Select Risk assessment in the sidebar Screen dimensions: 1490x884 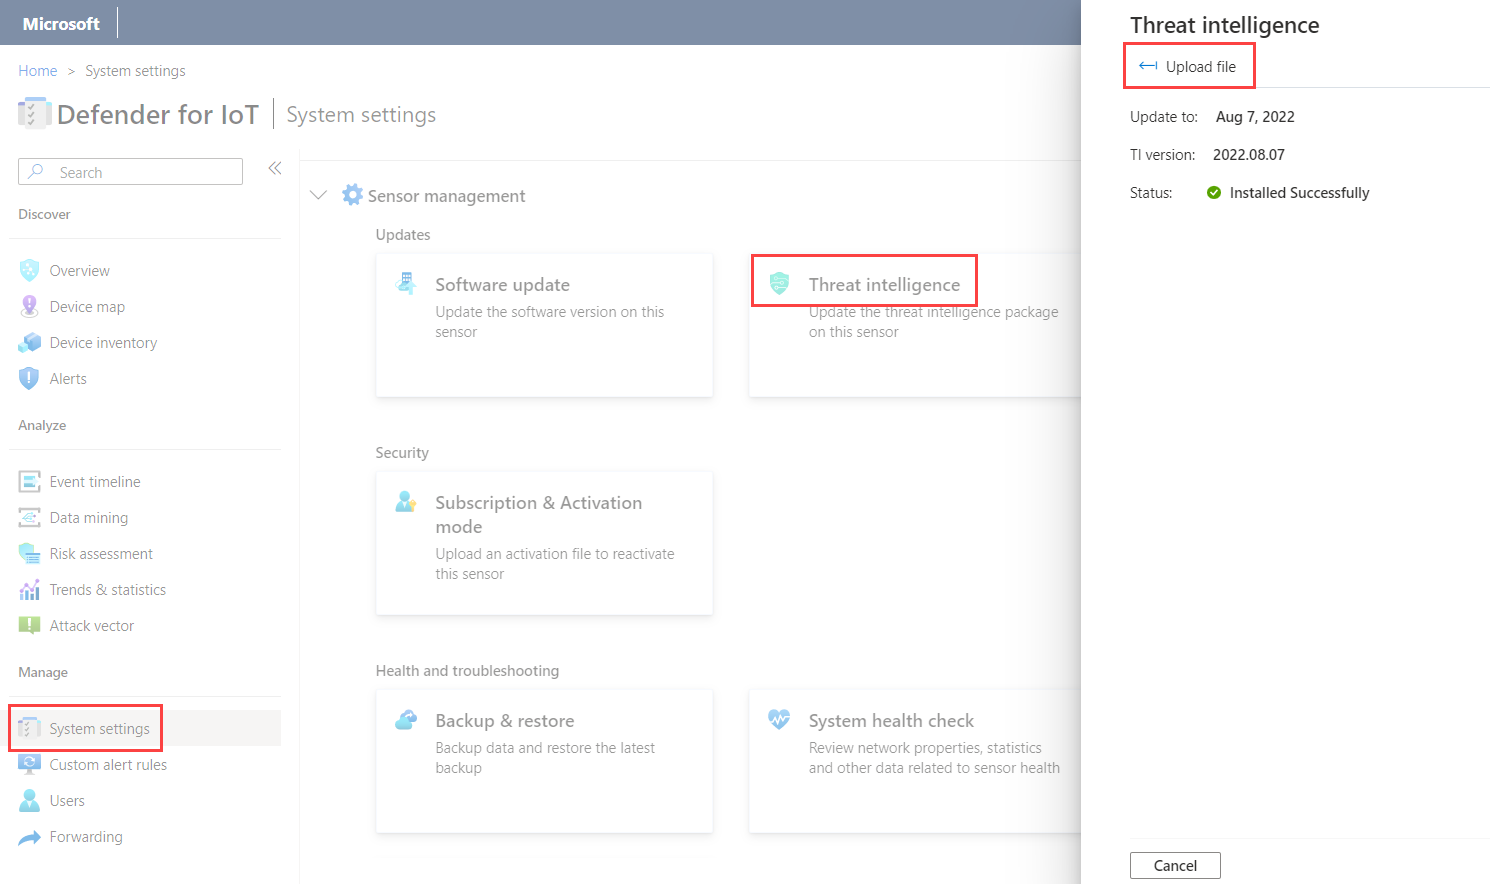point(101,553)
